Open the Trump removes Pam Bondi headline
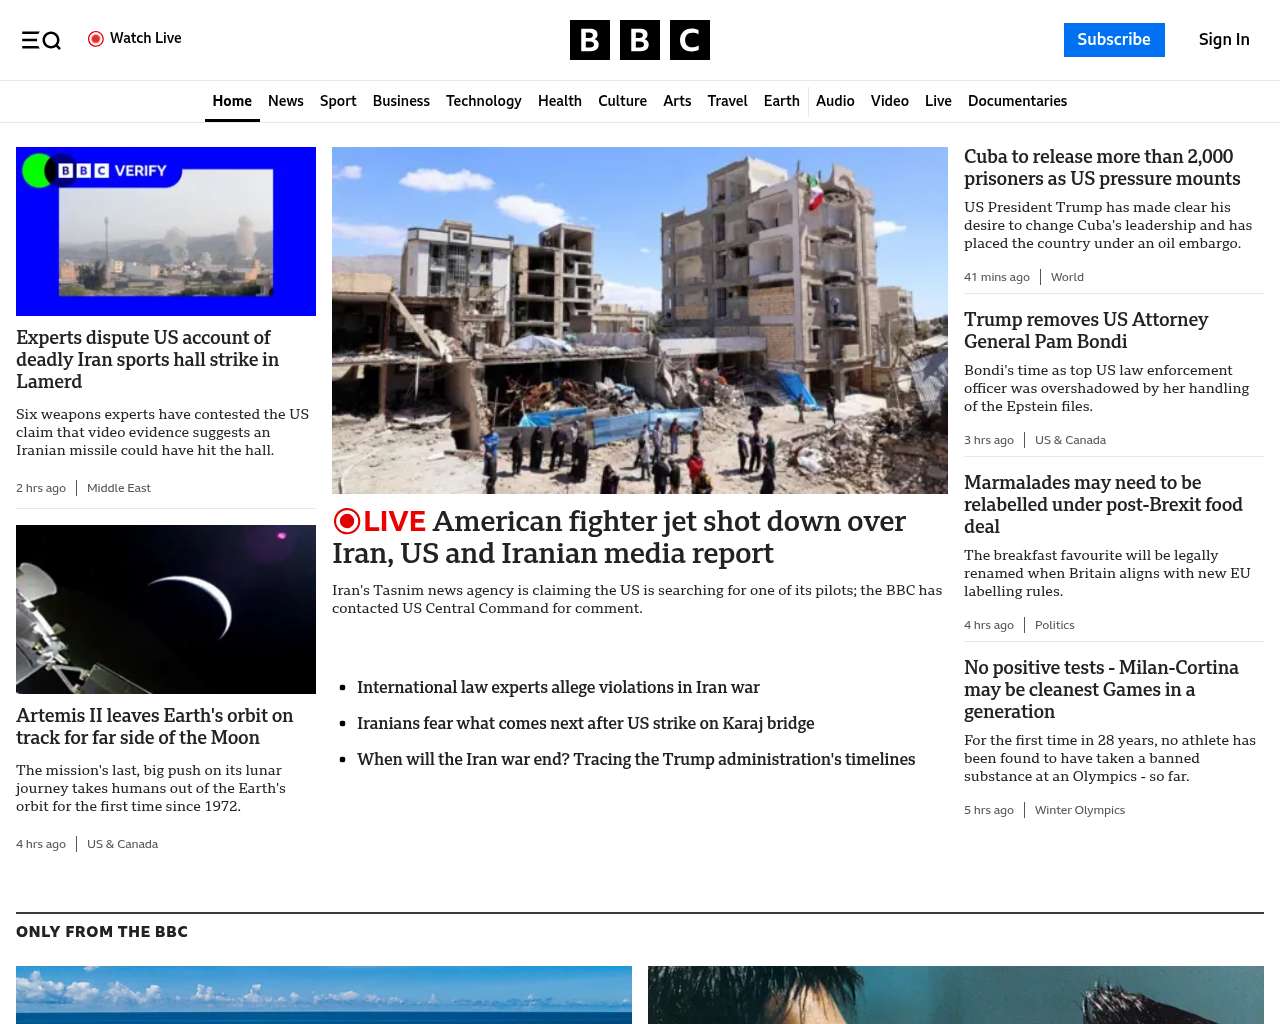 [x=1085, y=330]
